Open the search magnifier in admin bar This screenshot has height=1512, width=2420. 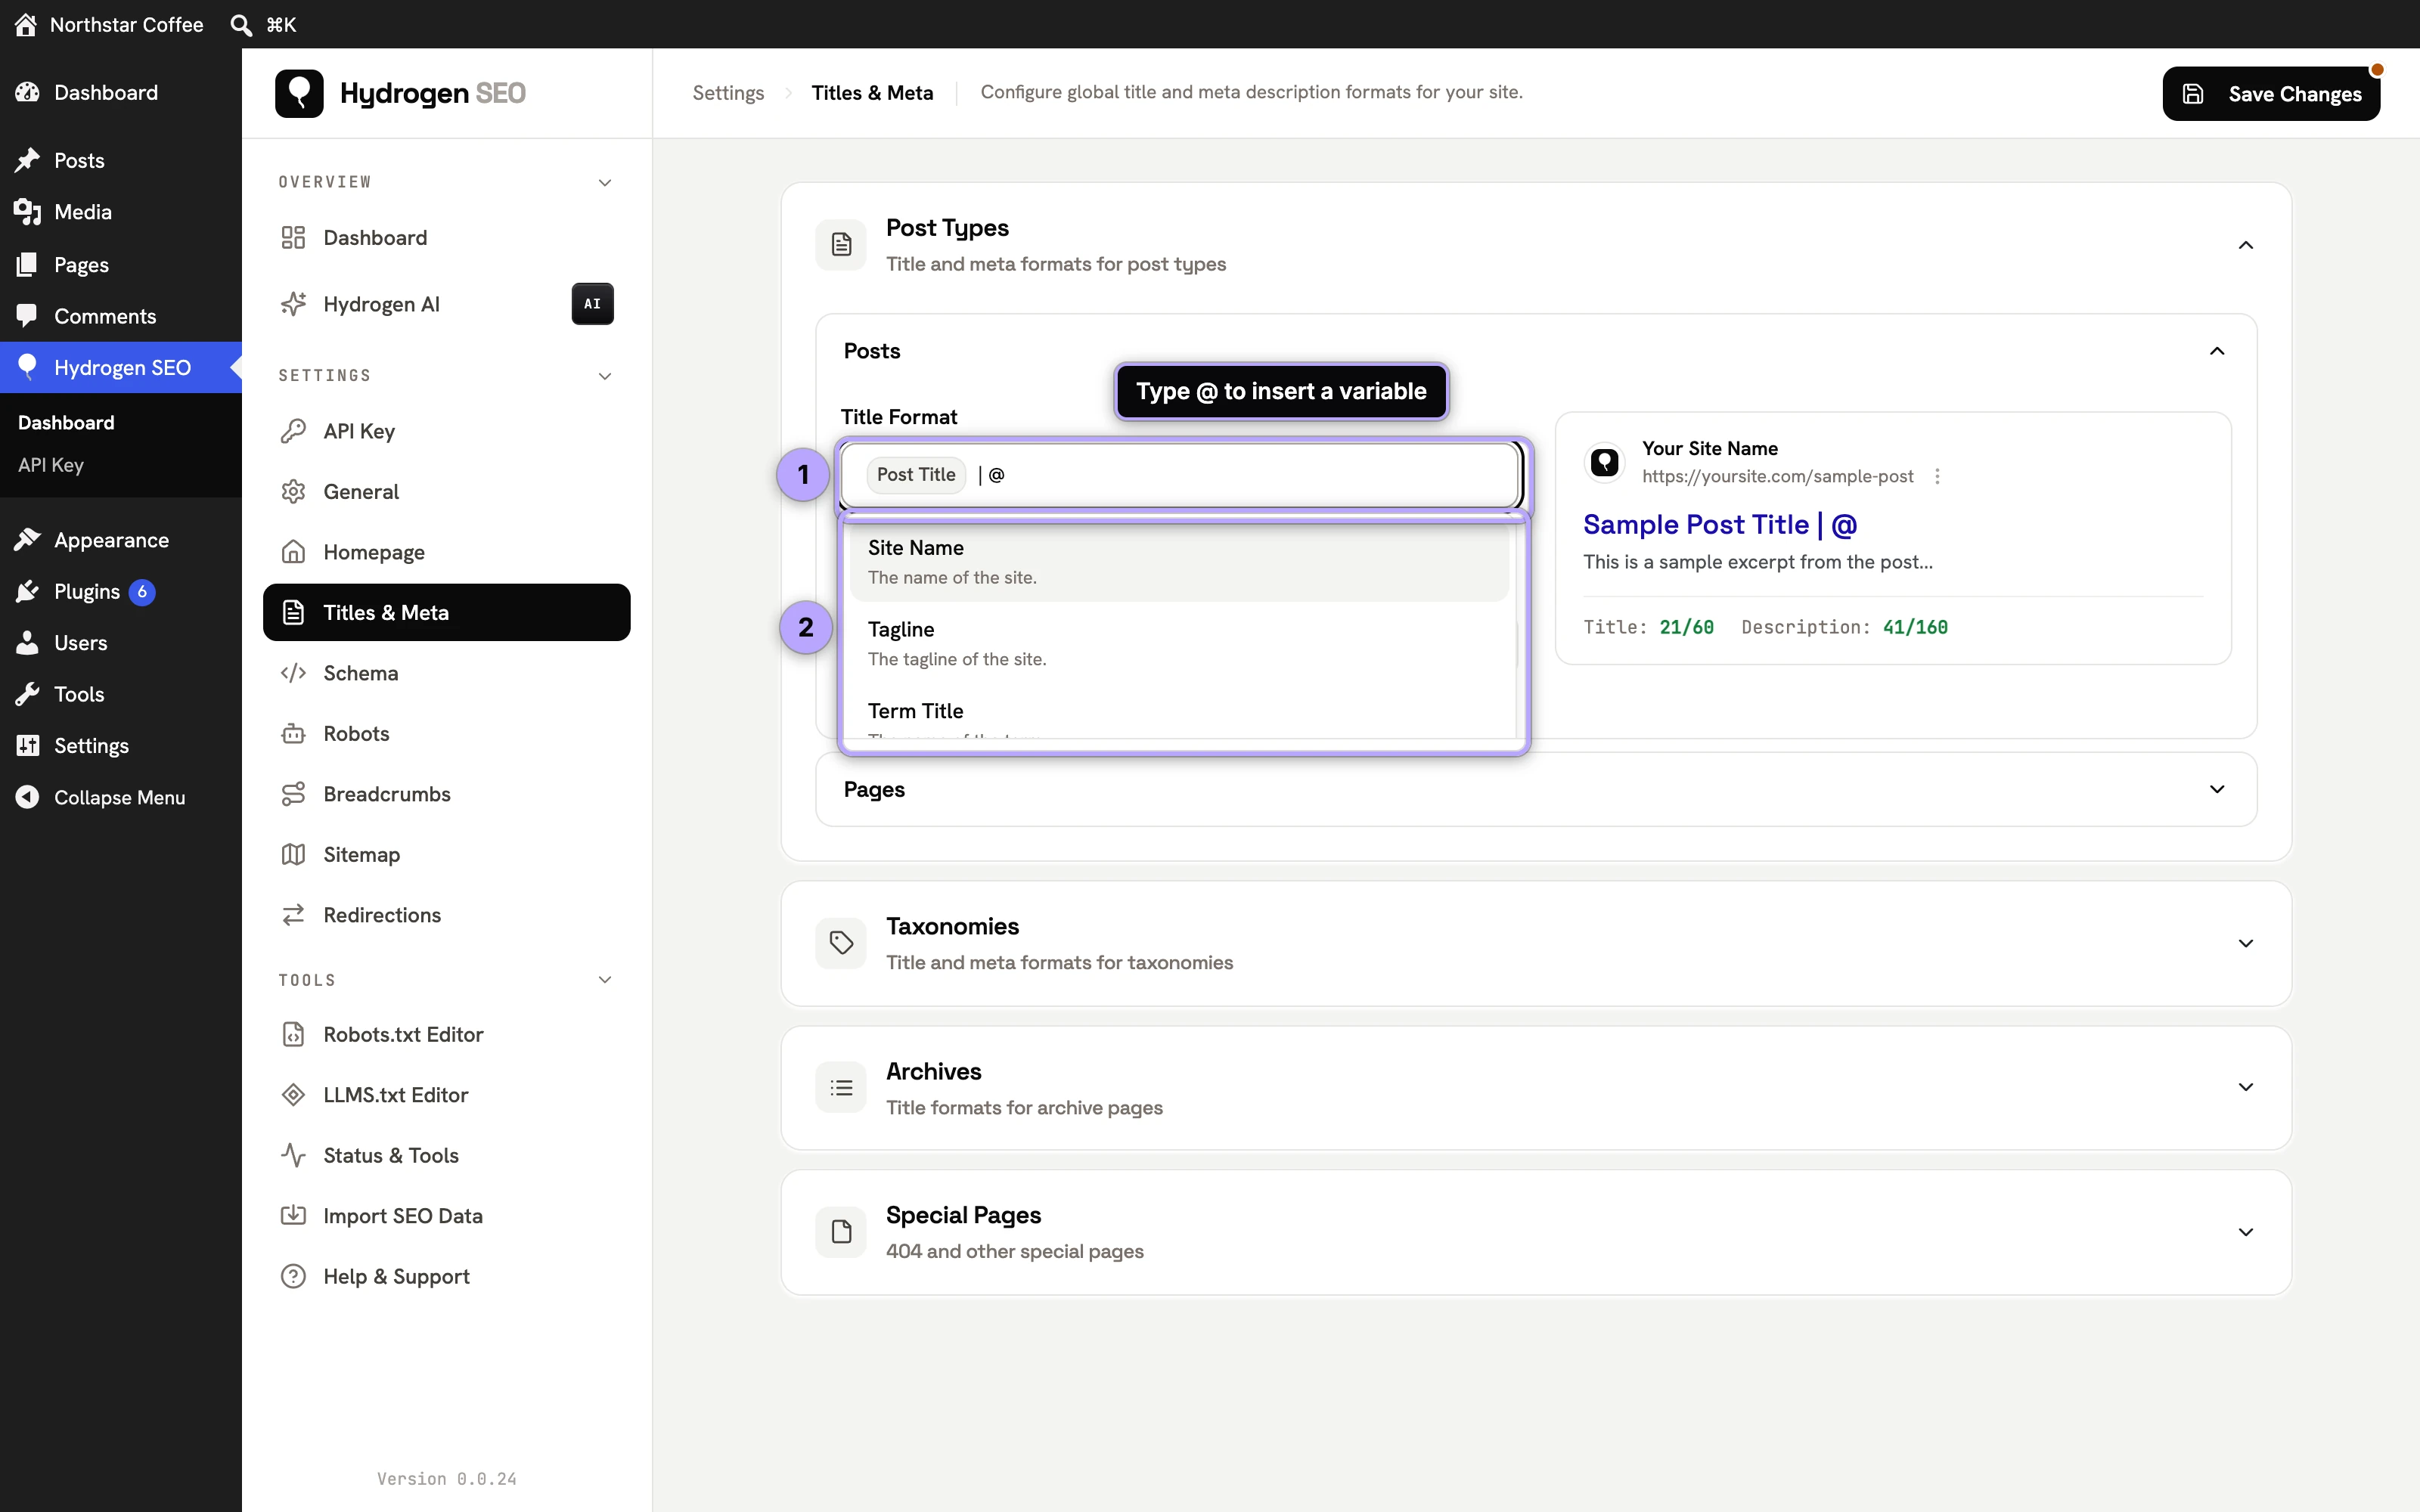click(x=241, y=24)
